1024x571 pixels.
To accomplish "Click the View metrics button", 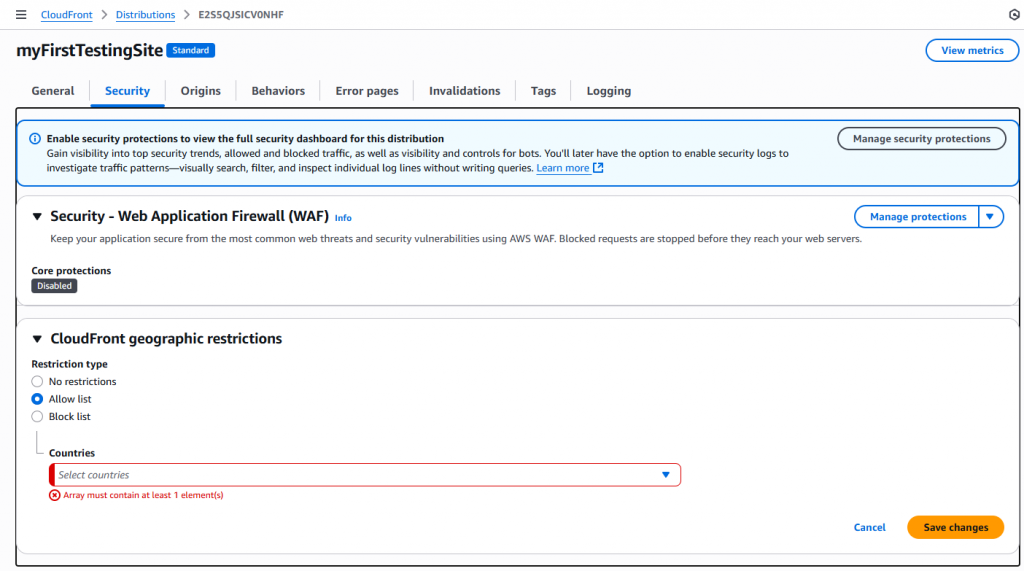I will [x=972, y=50].
